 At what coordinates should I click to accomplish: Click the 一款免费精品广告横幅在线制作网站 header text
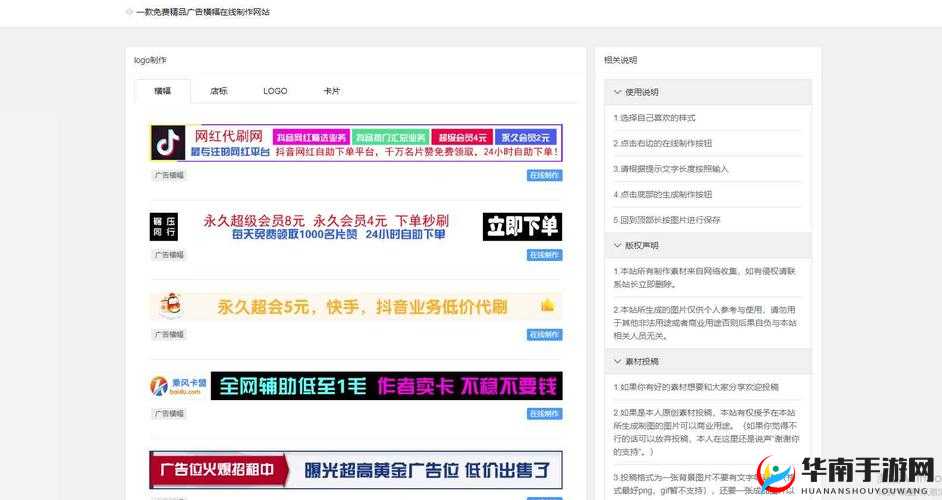pyautogui.click(x=202, y=12)
